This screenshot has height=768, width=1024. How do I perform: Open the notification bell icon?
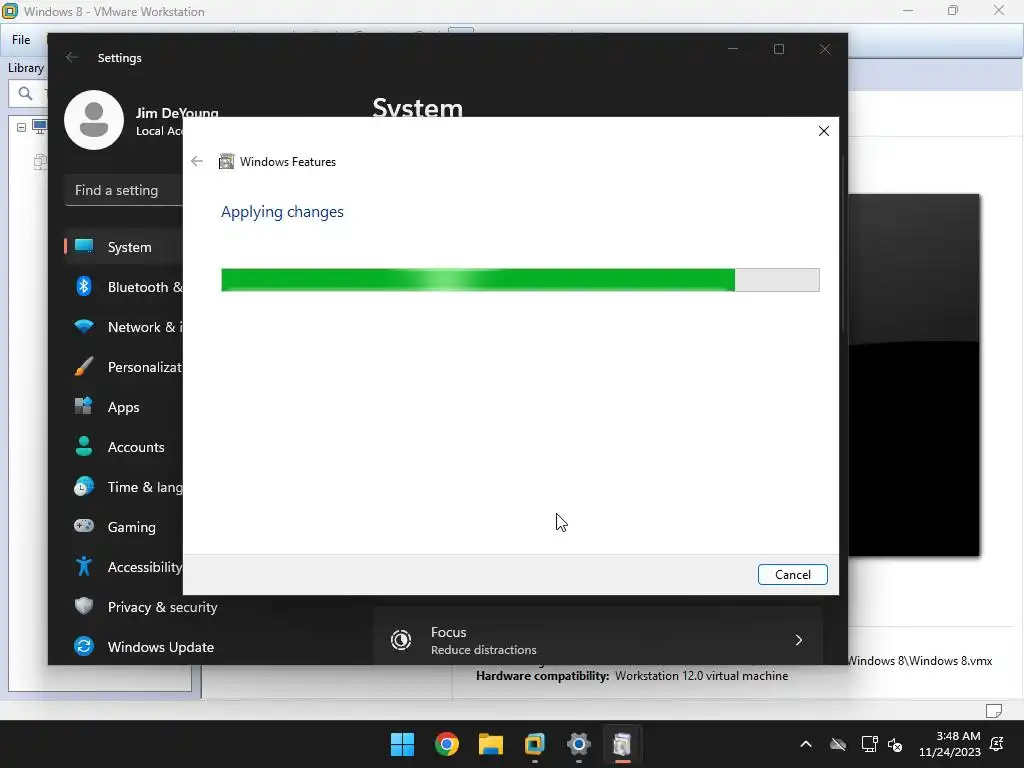[997, 744]
